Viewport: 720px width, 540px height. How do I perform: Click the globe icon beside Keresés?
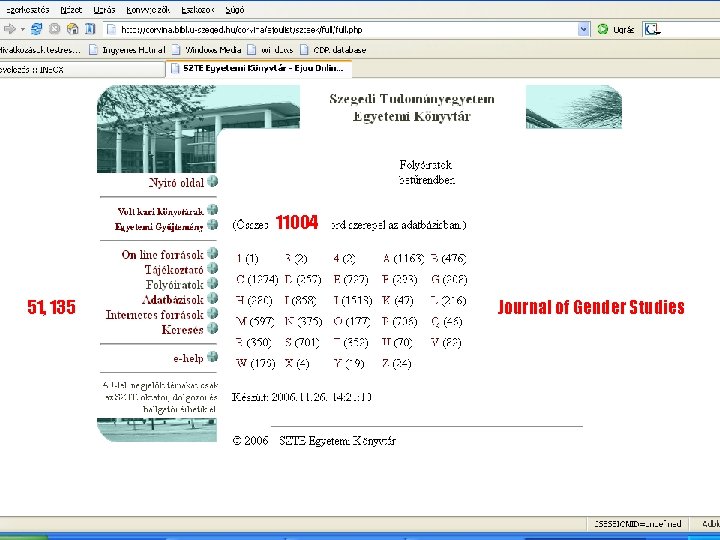pos(212,328)
